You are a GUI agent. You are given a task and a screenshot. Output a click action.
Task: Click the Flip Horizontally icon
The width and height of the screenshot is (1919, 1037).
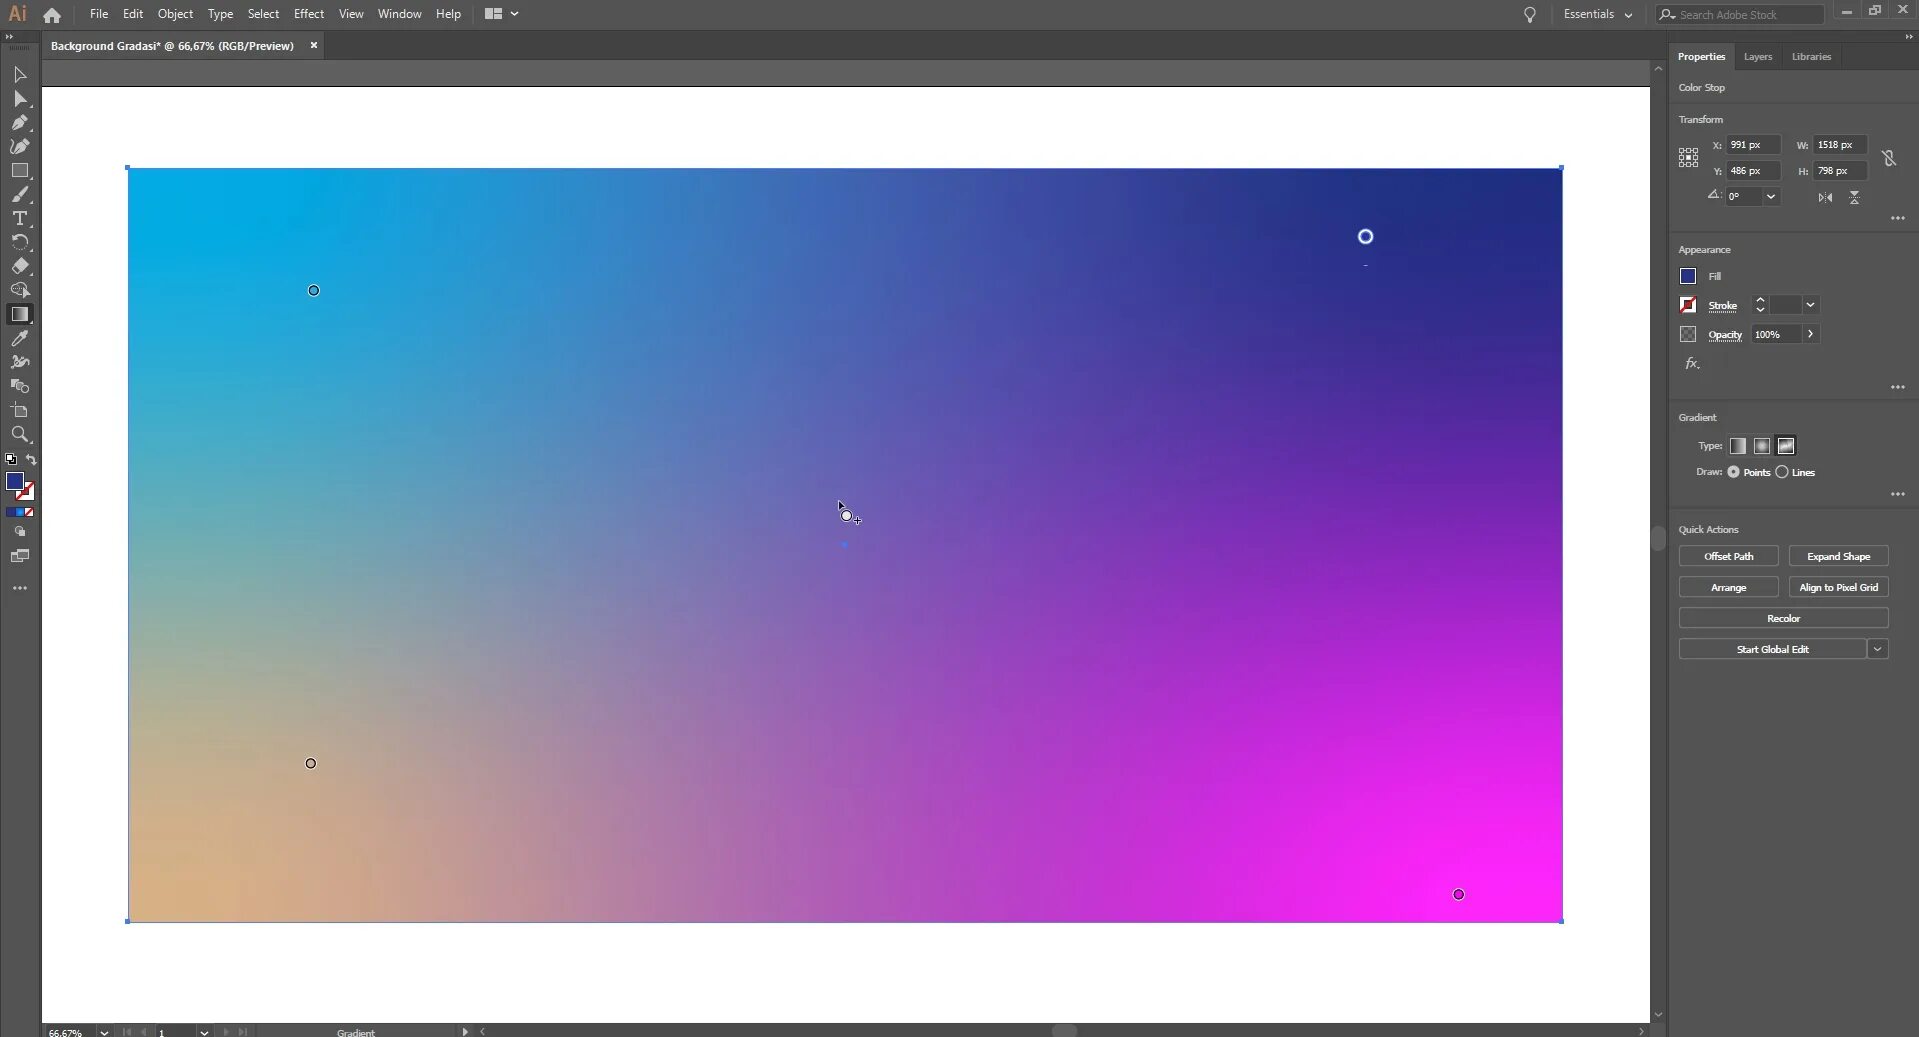pyautogui.click(x=1825, y=198)
